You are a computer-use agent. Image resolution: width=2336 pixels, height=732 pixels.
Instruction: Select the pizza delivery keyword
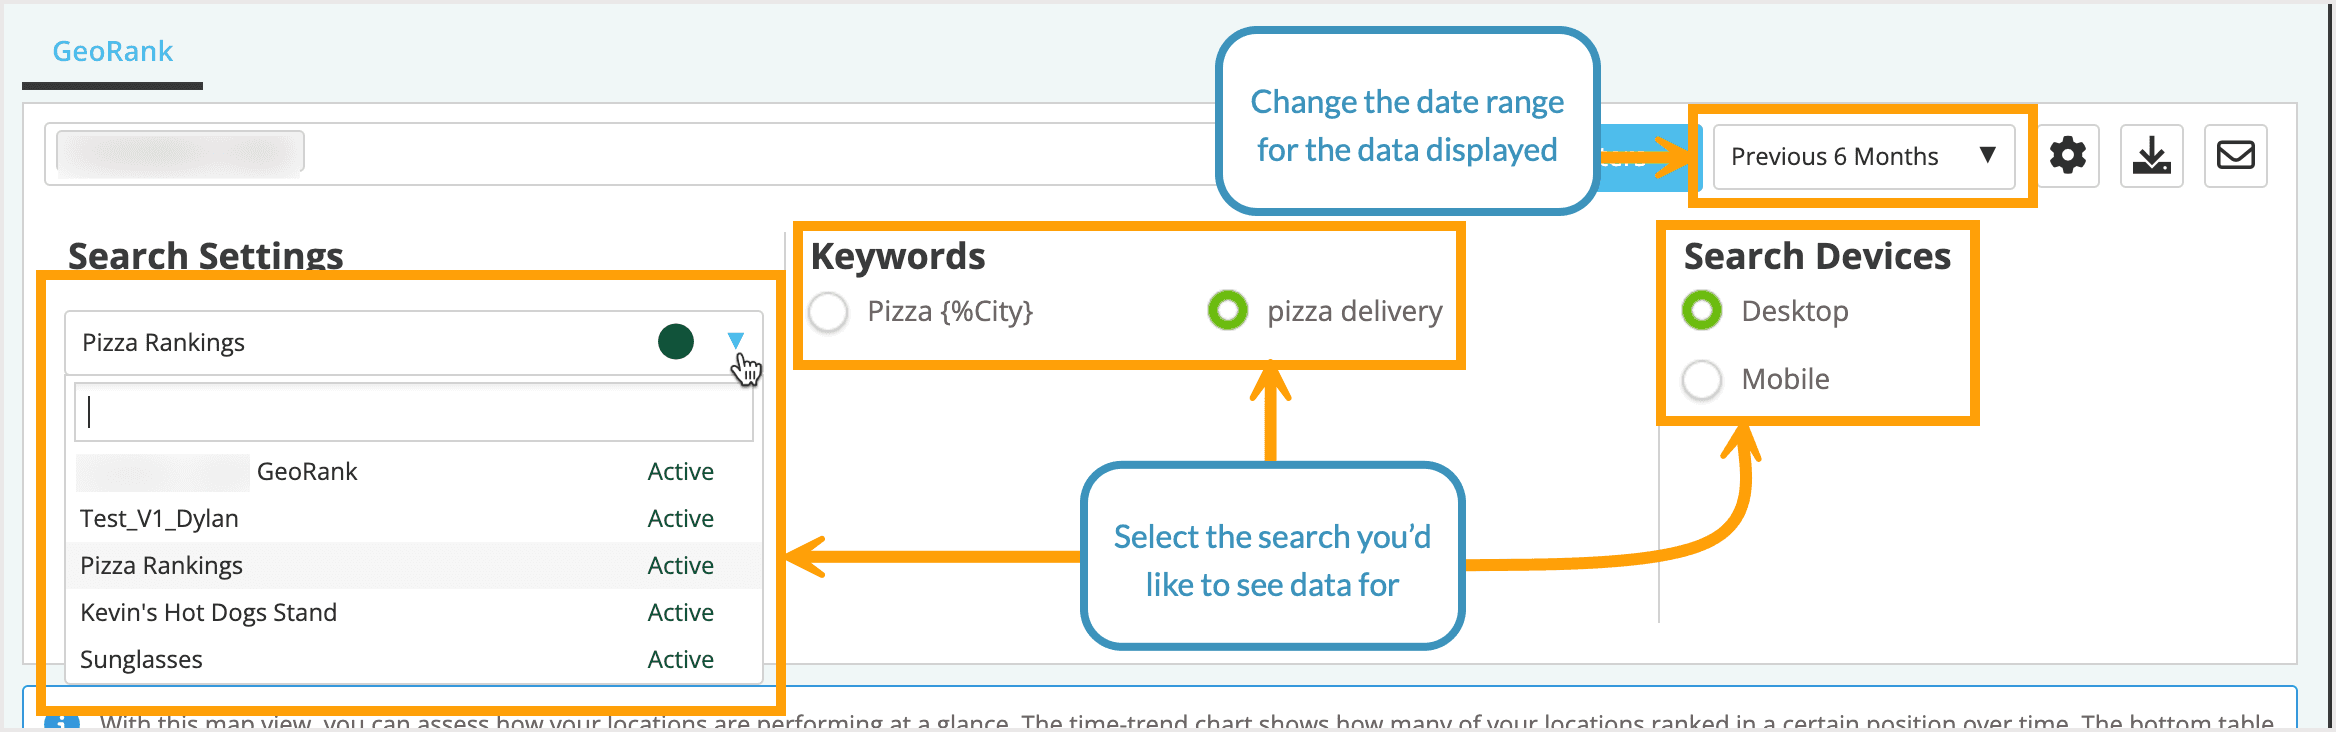[1228, 311]
